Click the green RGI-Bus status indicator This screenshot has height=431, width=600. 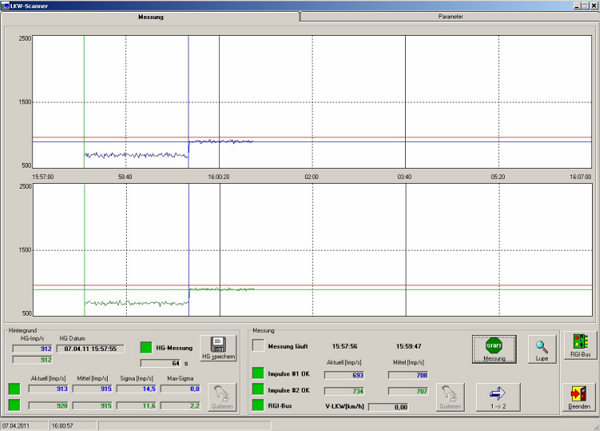pos(259,407)
